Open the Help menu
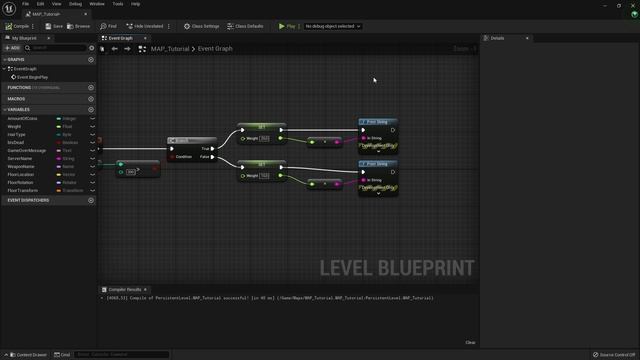This screenshot has height=360, width=640. coord(136,4)
